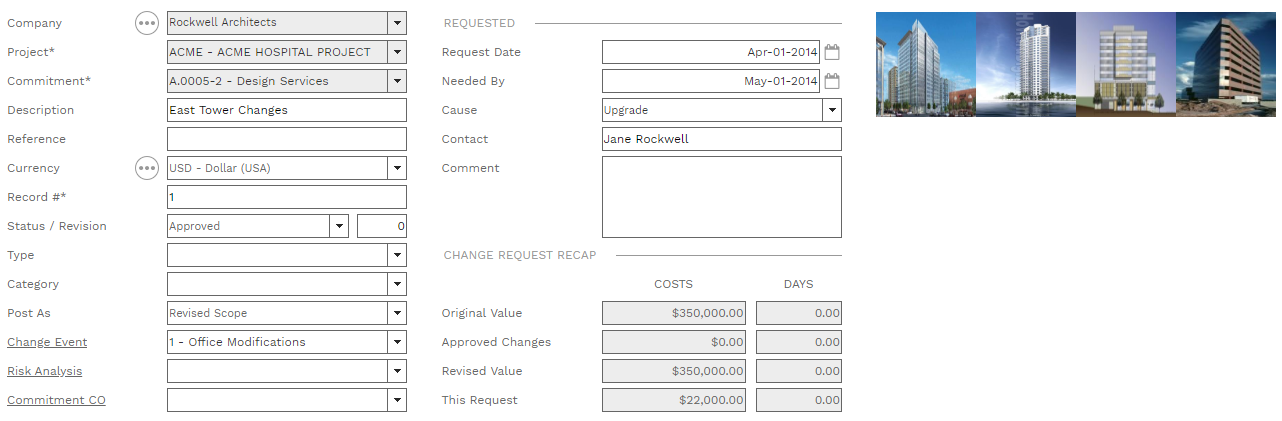Click the first glass tower thumbnail
Image resolution: width=1282 pixels, height=421 pixels.
[925, 64]
